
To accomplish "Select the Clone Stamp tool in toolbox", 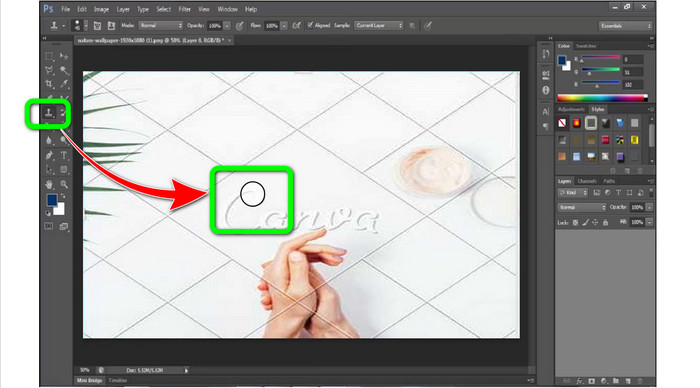I will [x=49, y=113].
